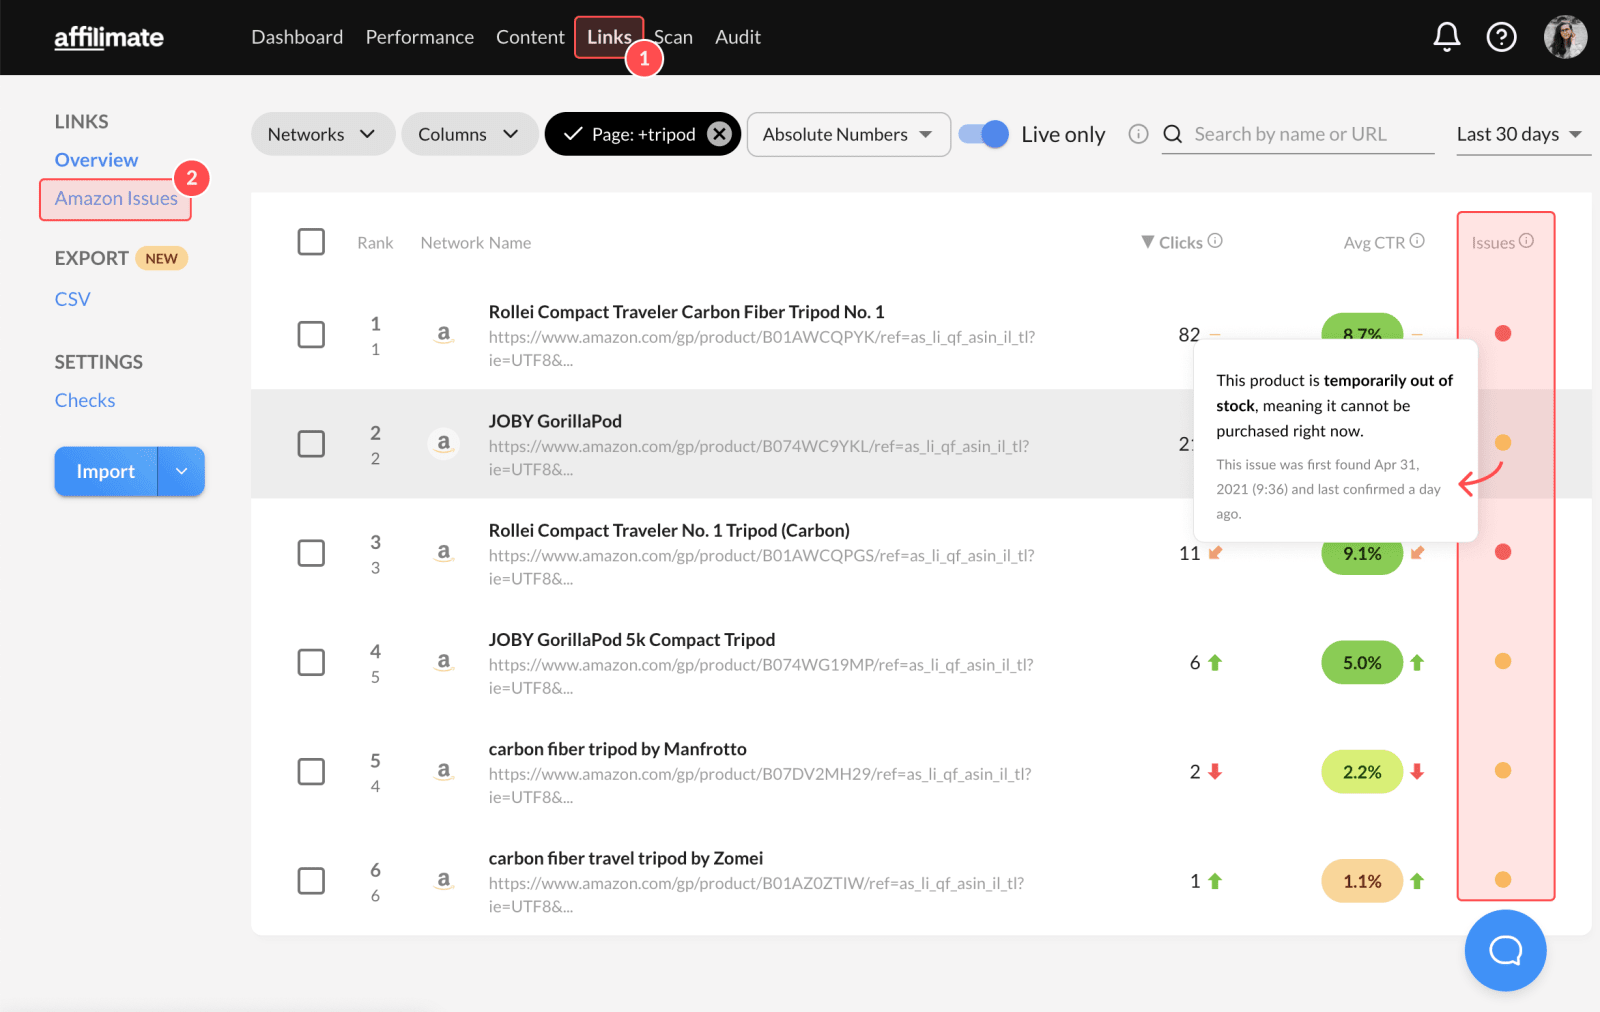Open Amazon Issues in sidebar

pos(116,199)
